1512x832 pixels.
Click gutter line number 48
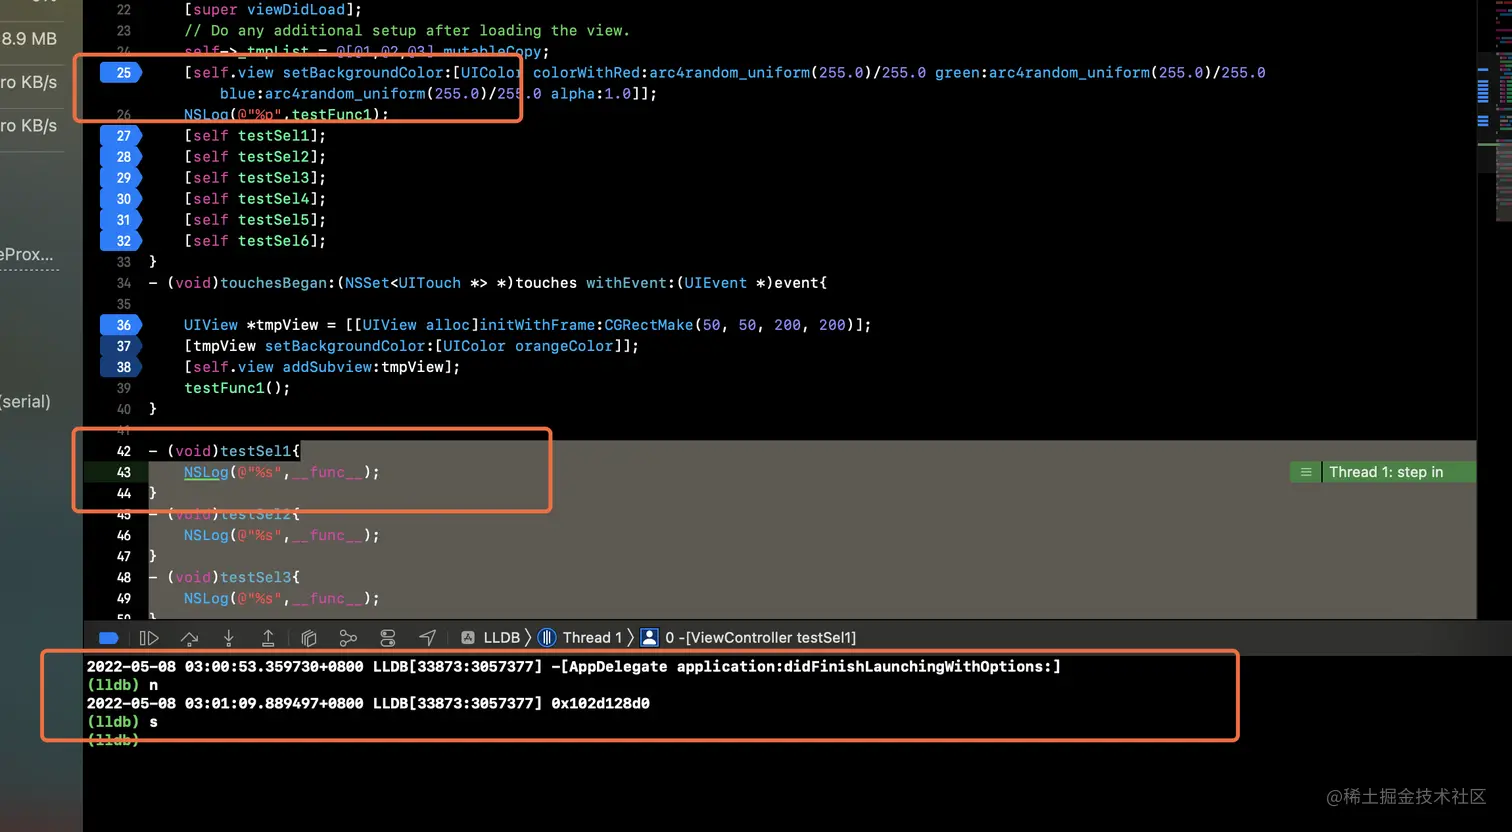coord(124,577)
